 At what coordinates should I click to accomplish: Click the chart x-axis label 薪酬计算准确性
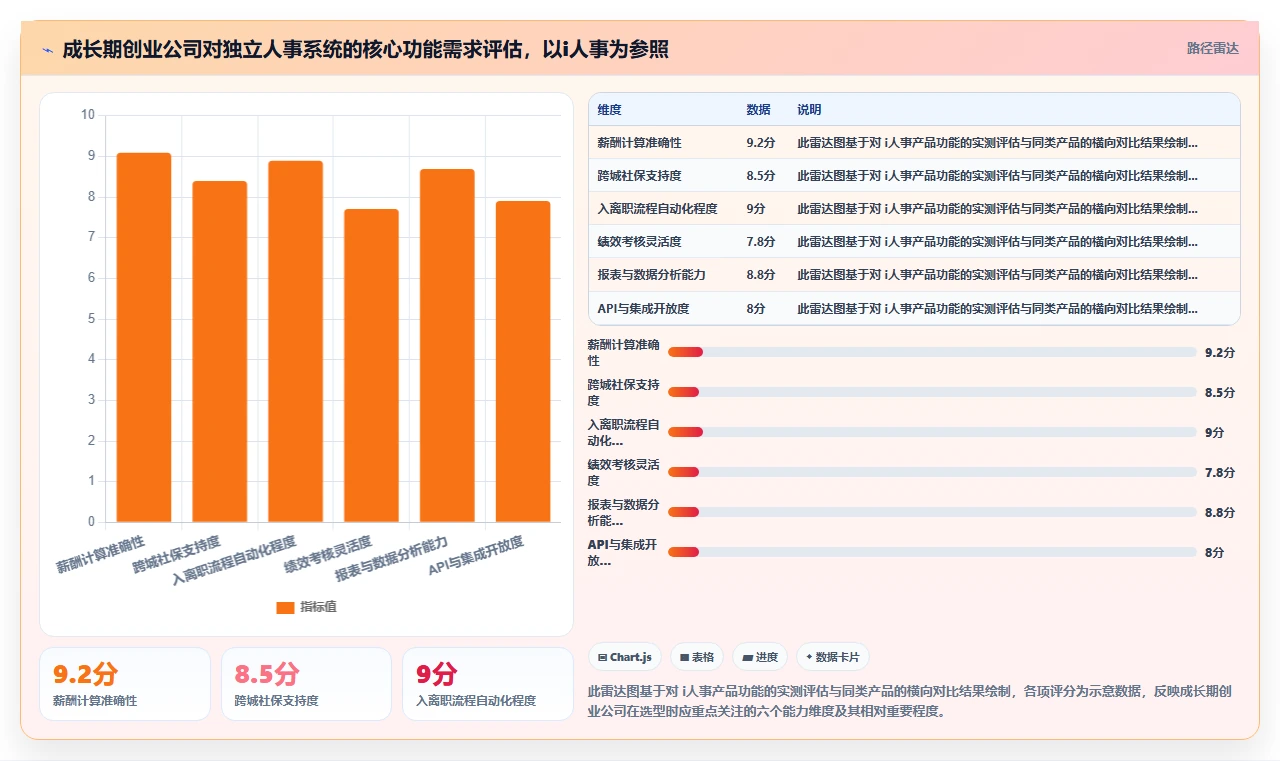point(100,554)
